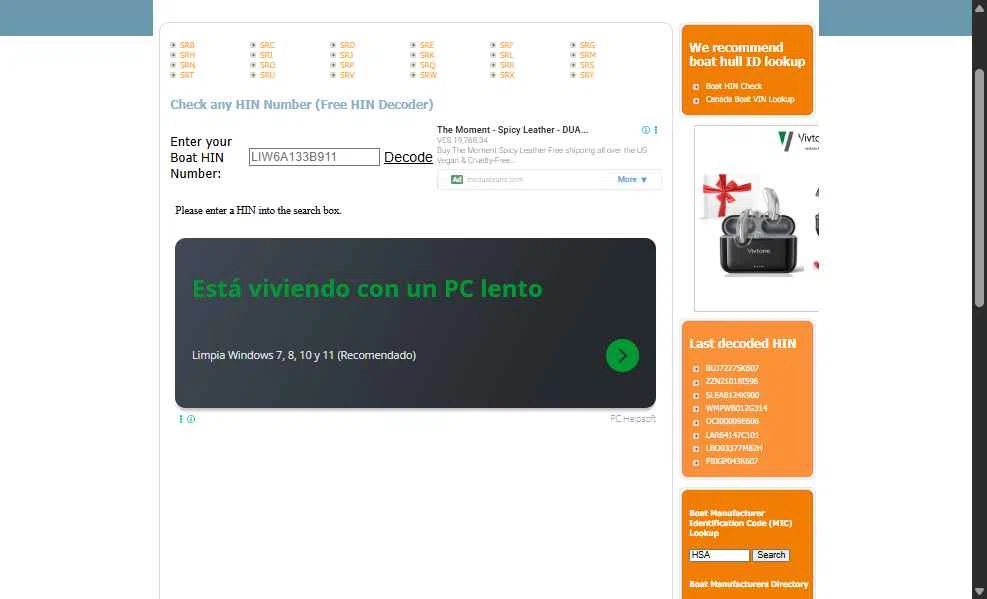The height and width of the screenshot is (599, 987).
Task: Click the MIC Lookup Search button
Action: click(x=770, y=555)
